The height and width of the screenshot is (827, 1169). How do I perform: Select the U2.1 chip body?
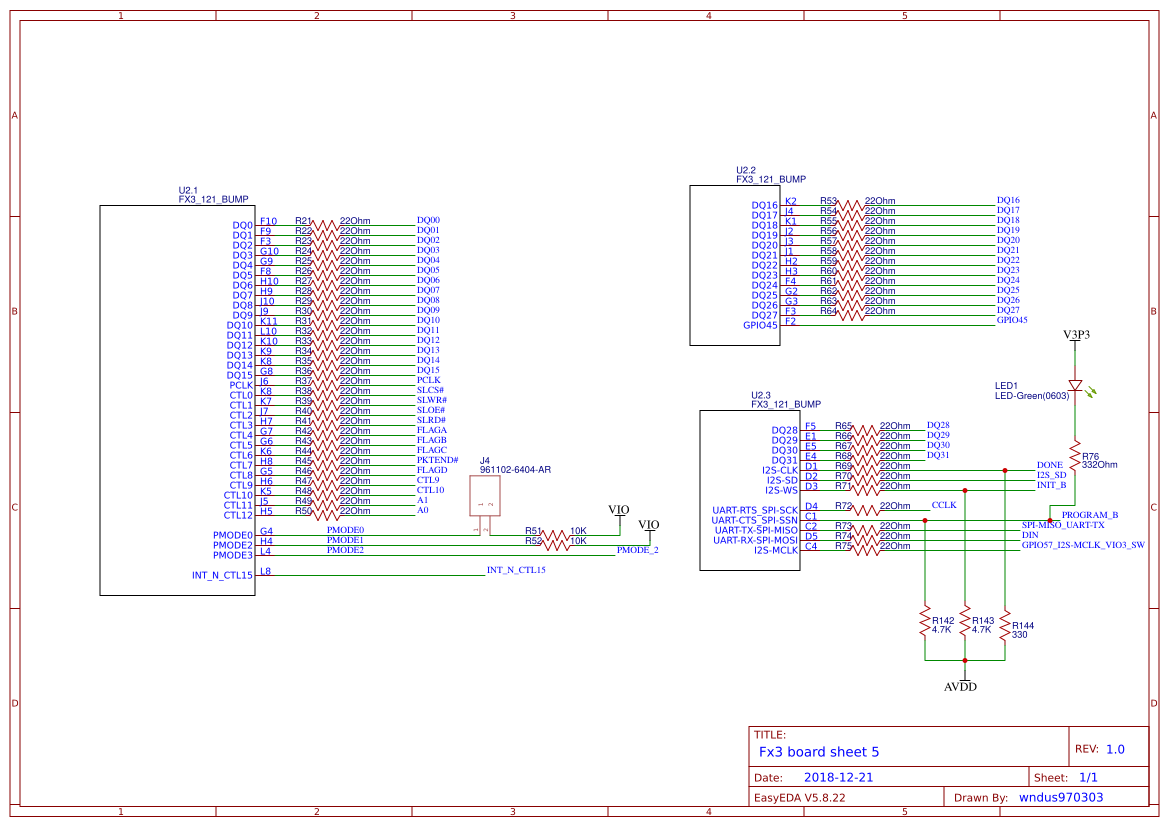click(x=177, y=400)
